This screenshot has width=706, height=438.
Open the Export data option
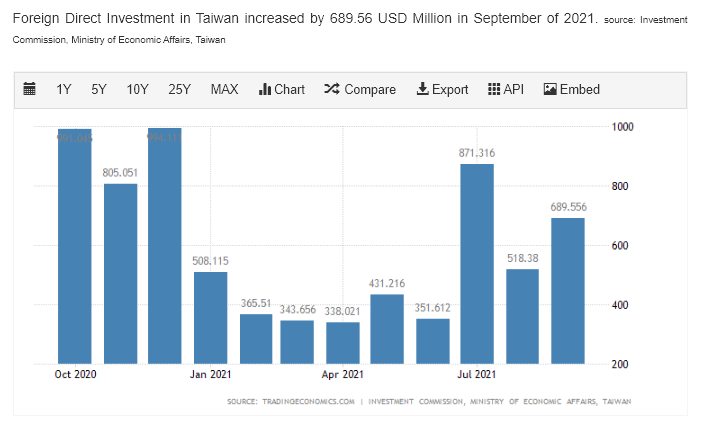(x=442, y=89)
